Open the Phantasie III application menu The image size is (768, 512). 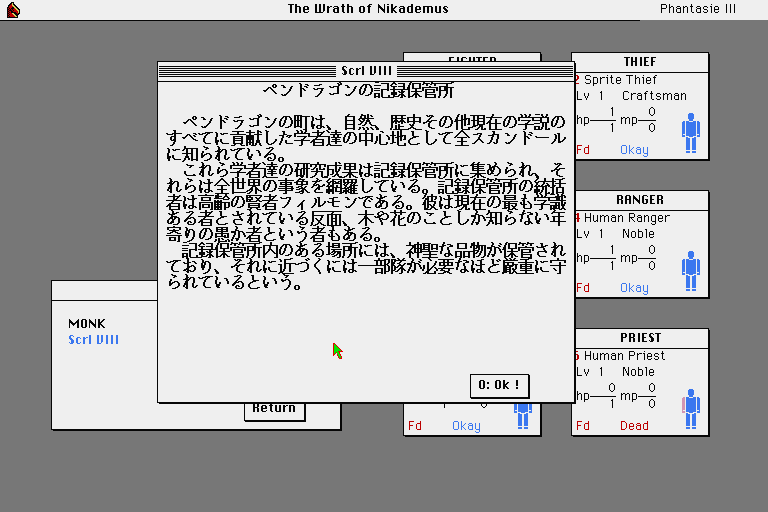[697, 9]
